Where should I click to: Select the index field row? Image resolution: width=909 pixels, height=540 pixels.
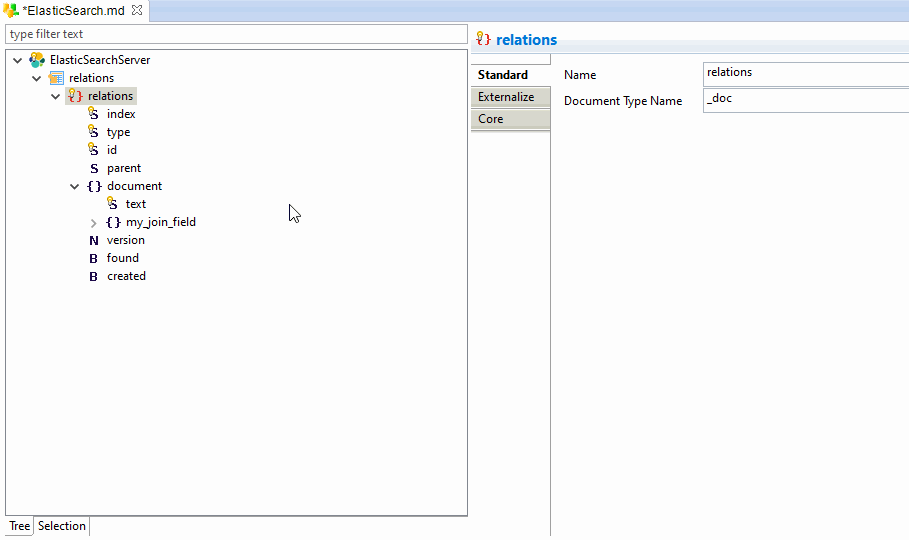coord(121,114)
